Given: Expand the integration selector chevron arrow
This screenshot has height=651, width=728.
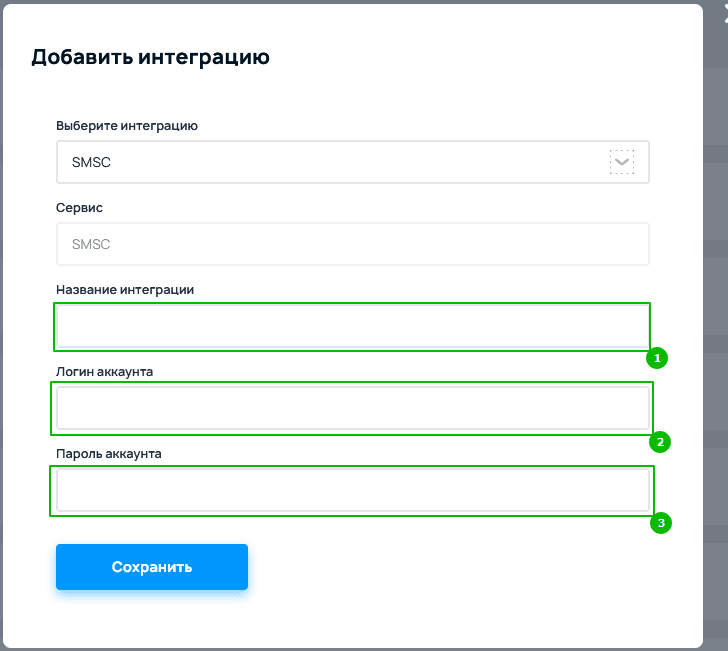Looking at the screenshot, I should coord(622,162).
